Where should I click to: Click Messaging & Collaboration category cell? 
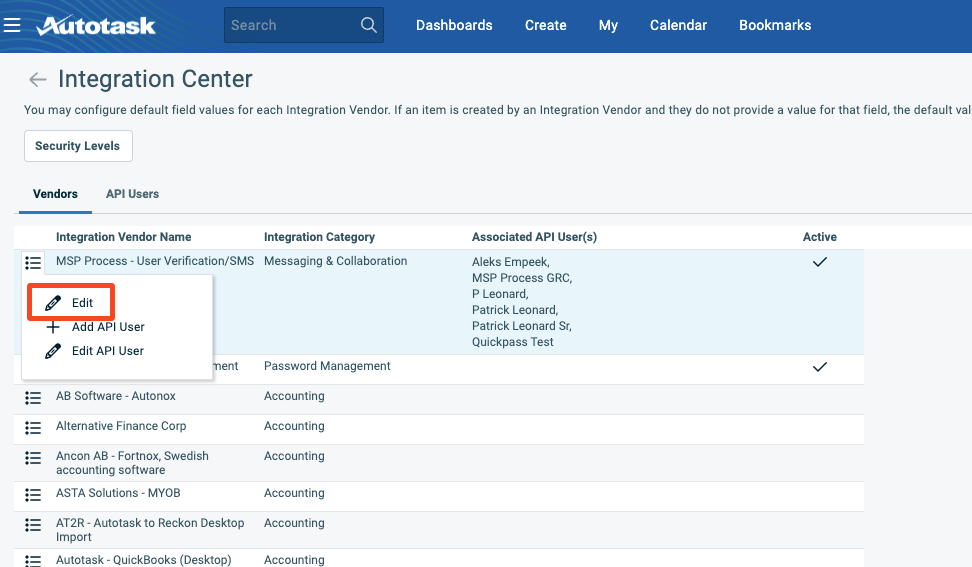335,261
